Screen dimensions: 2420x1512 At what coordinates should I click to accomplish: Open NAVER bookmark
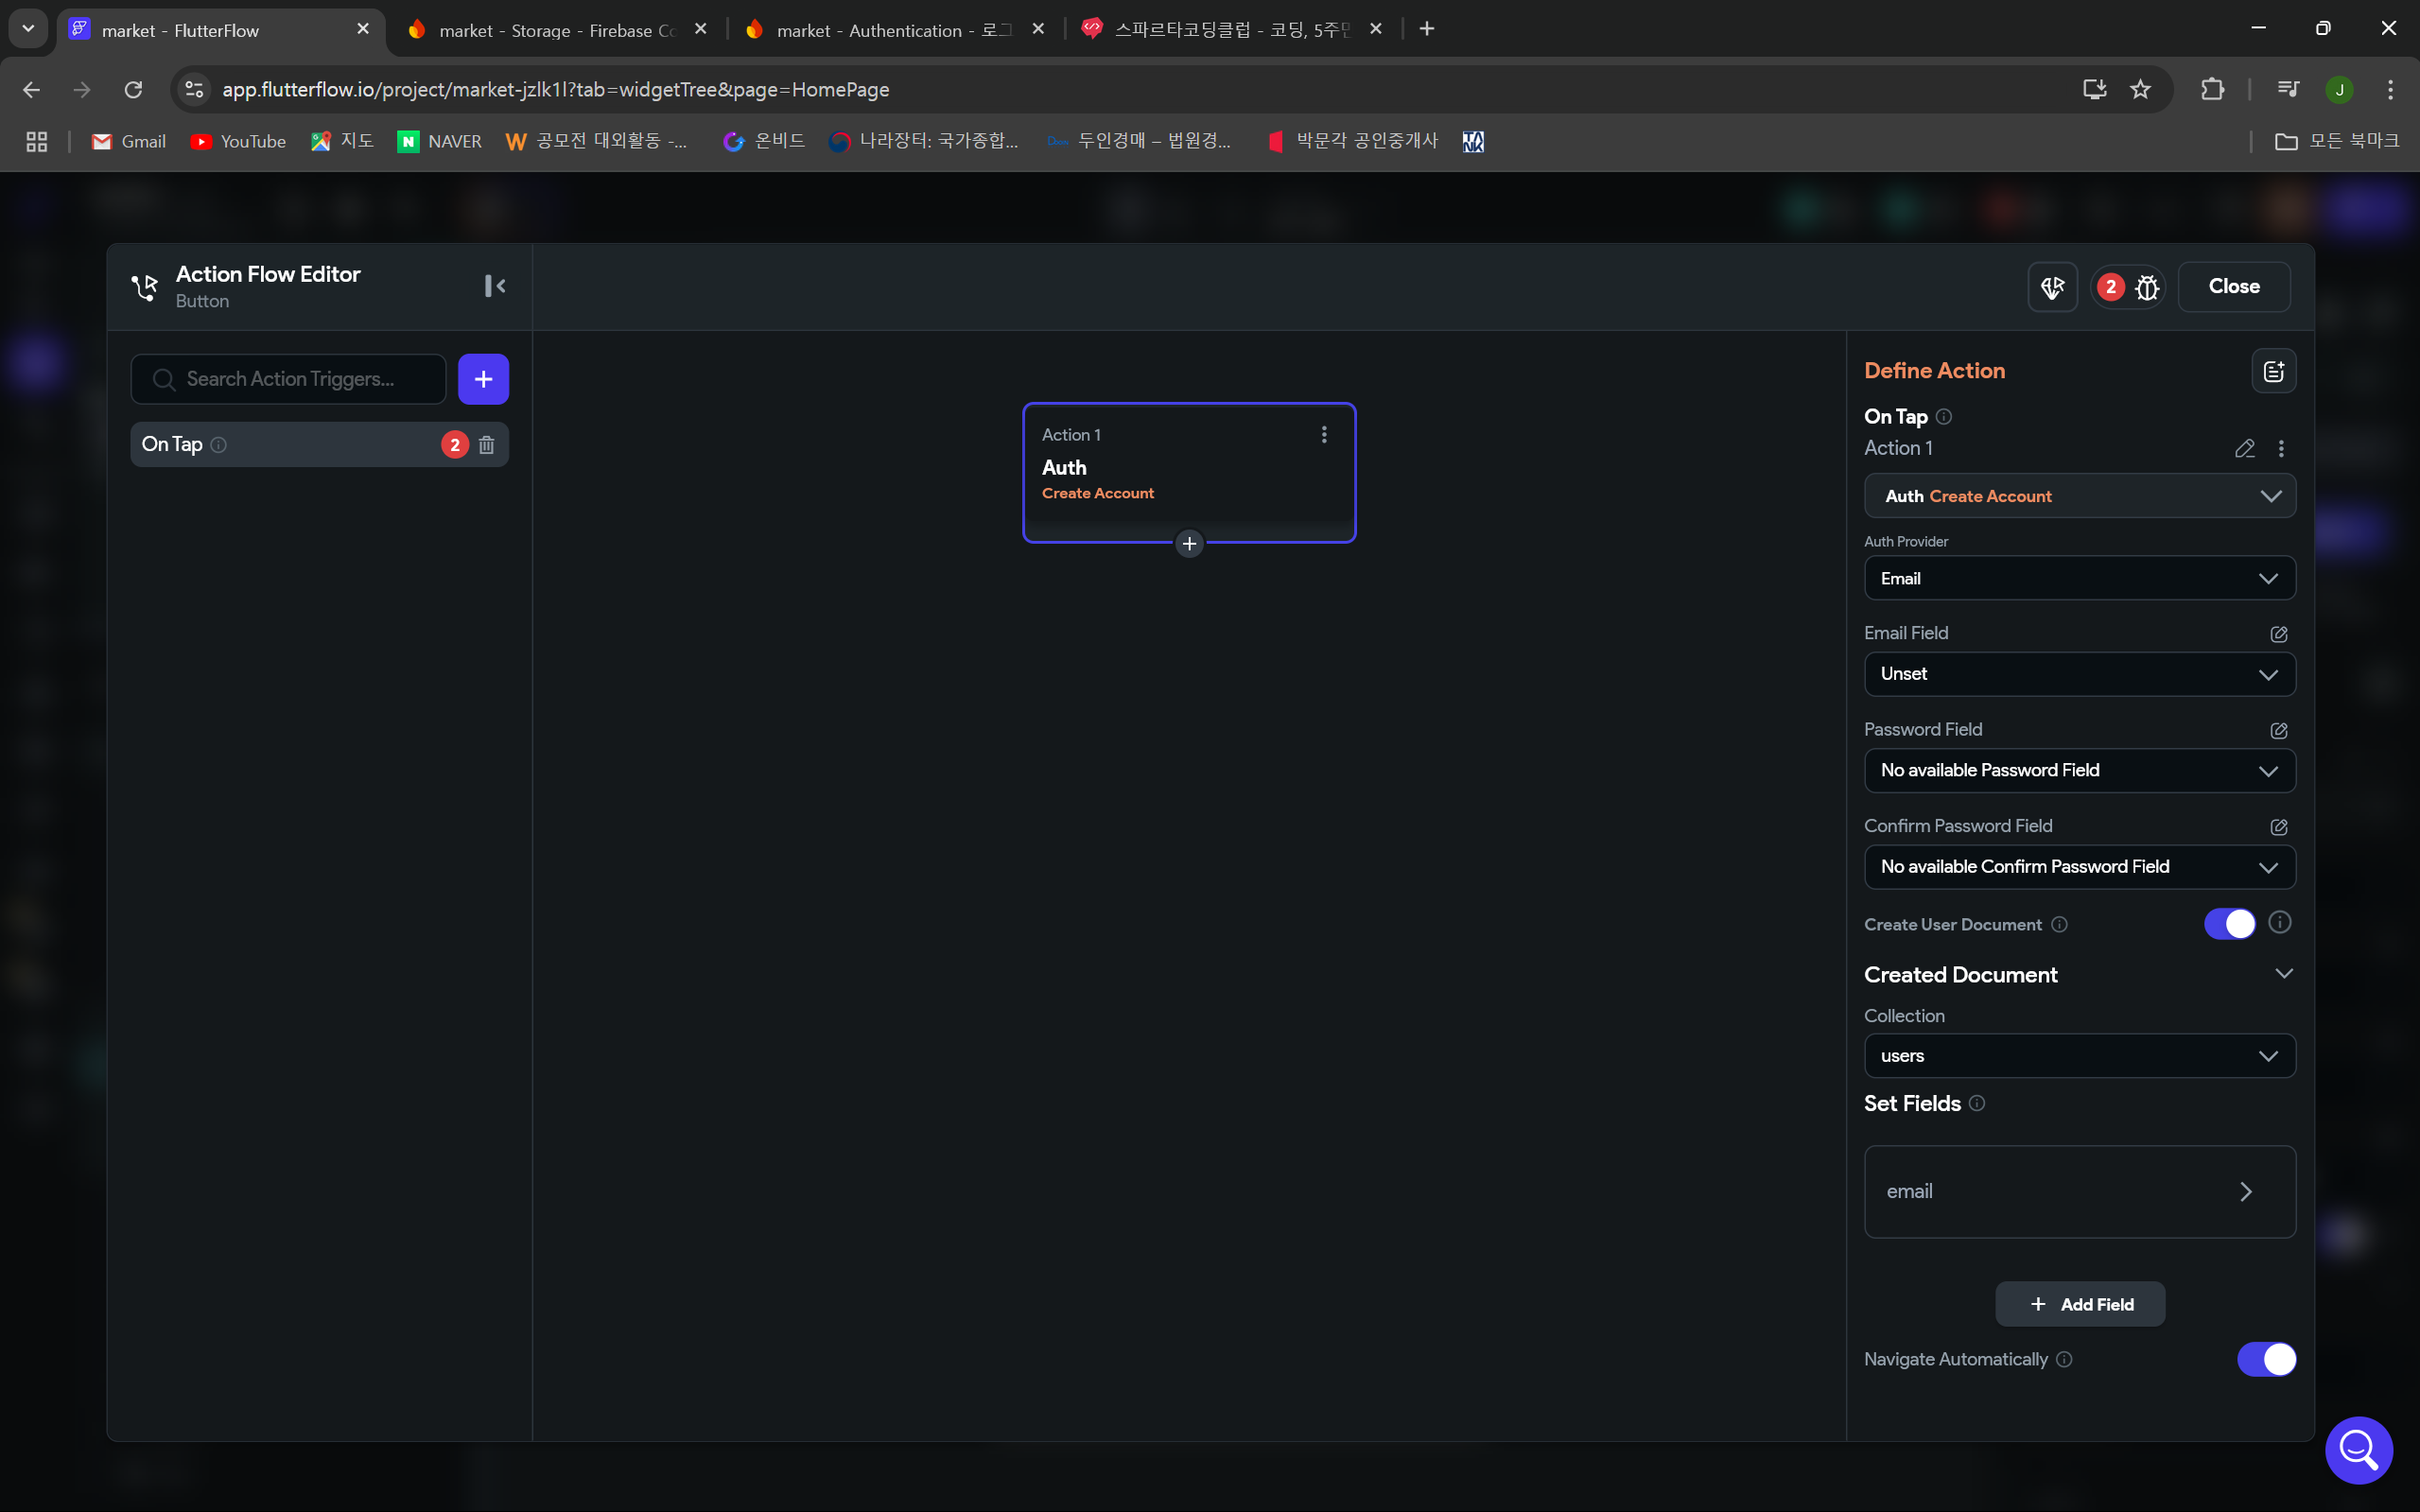440,142
